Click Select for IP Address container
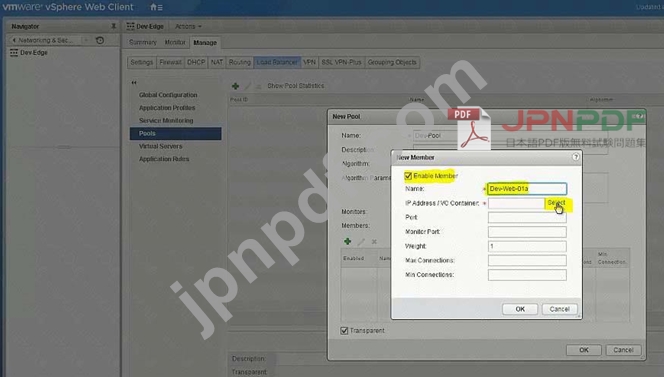 tap(556, 203)
